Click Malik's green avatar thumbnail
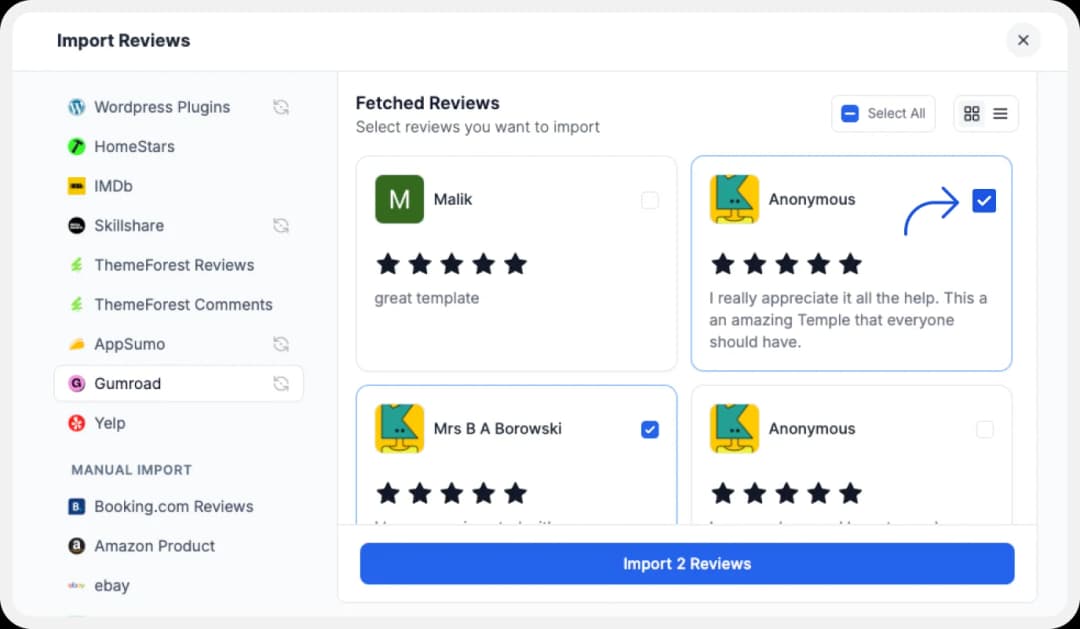Screen dimensions: 1080x629 pos(399,200)
